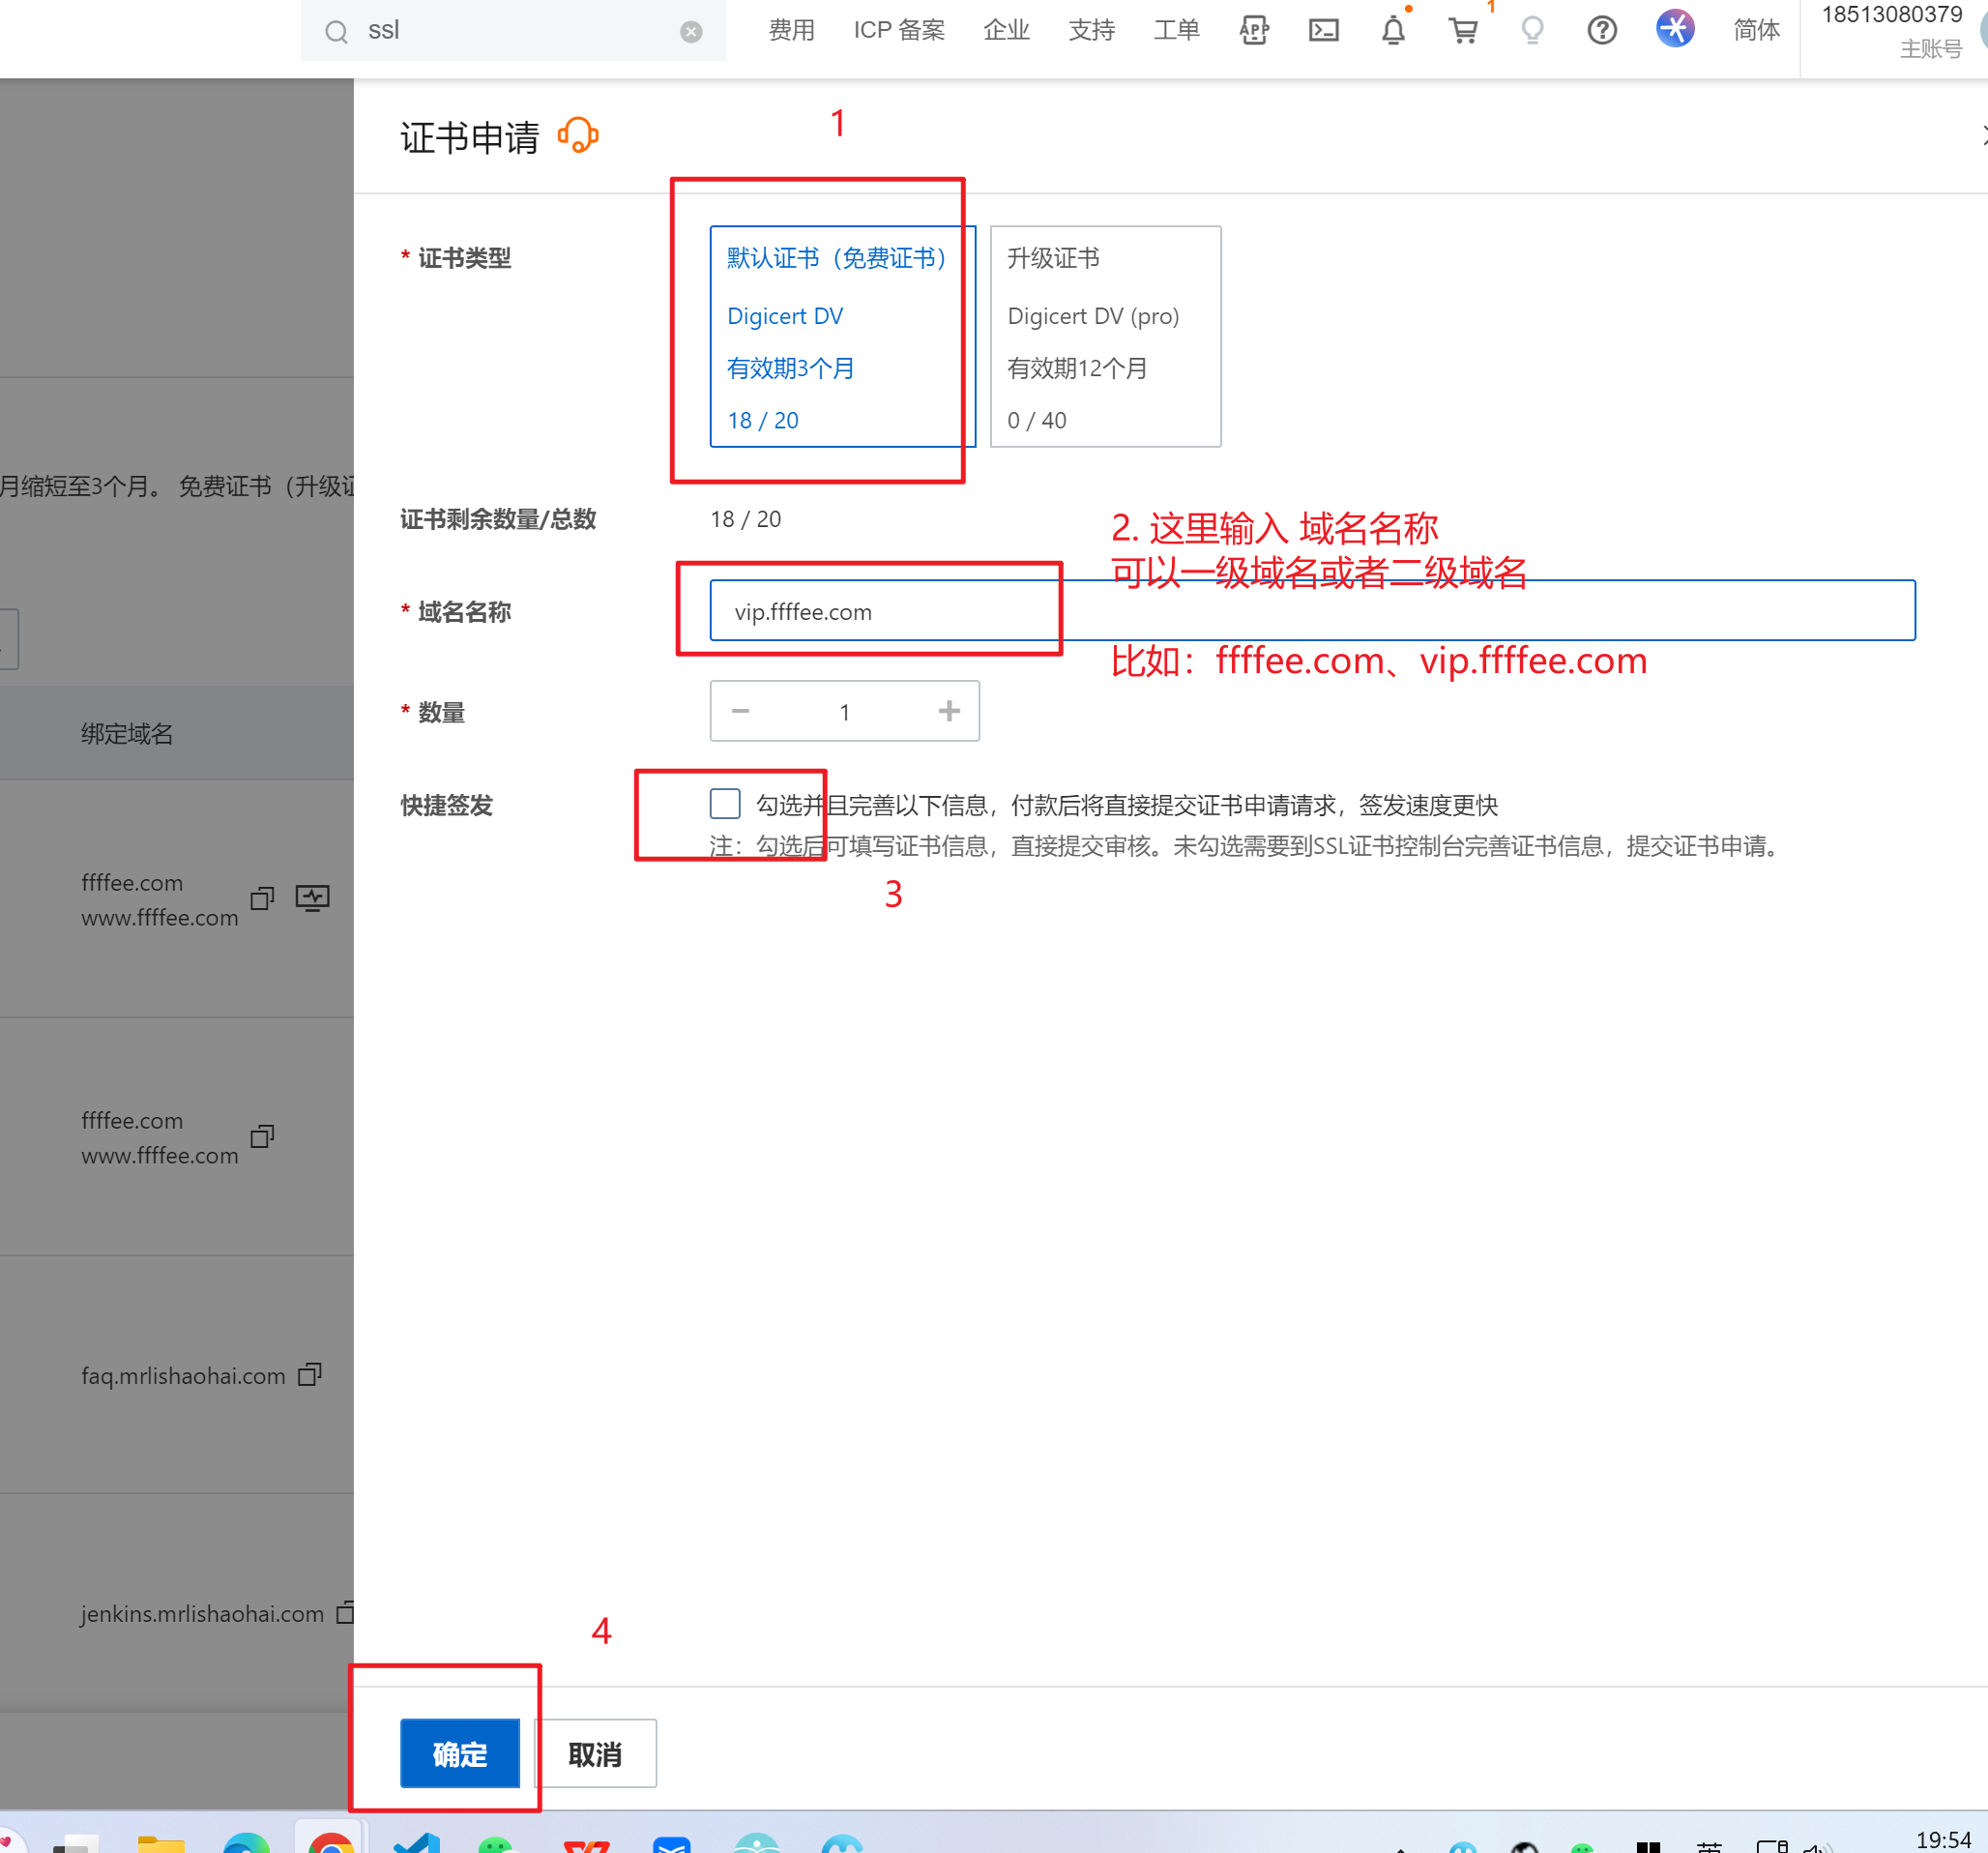This screenshot has width=1988, height=1853.
Task: Open the mobile APP icon in the header
Action: pyautogui.click(x=1254, y=31)
